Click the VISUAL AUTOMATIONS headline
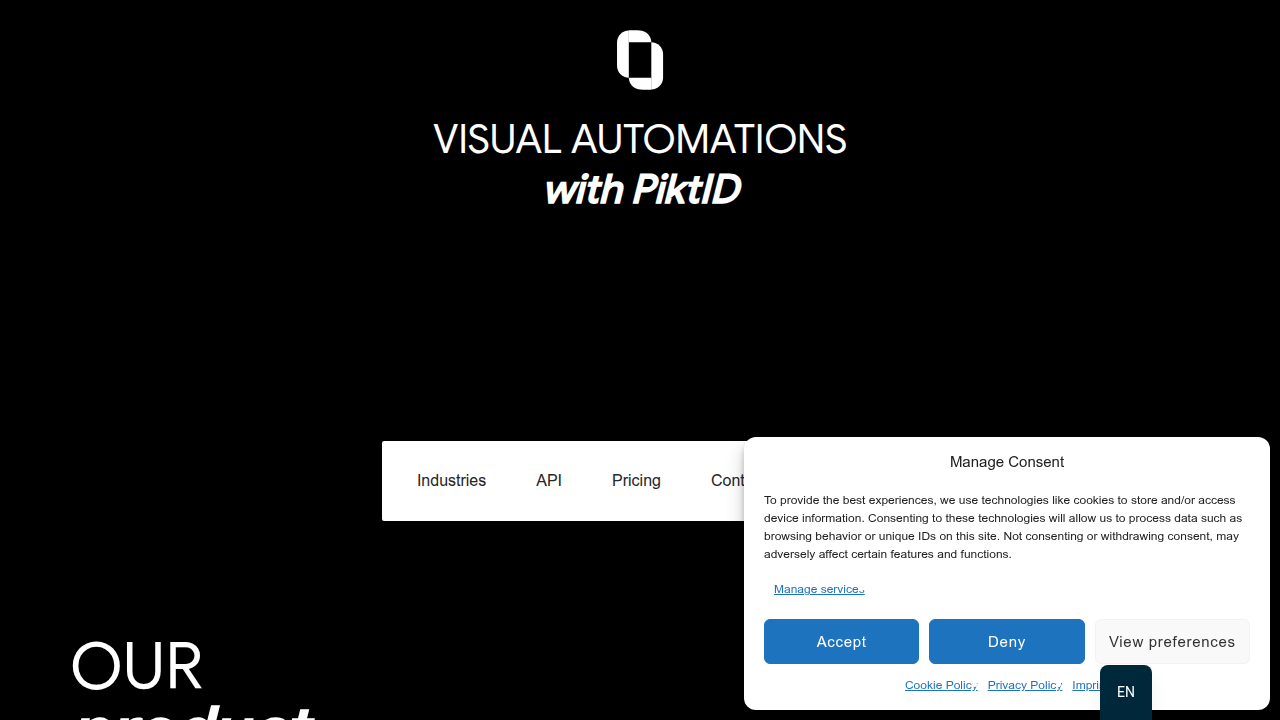Image resolution: width=1280 pixels, height=720 pixels. (640, 139)
